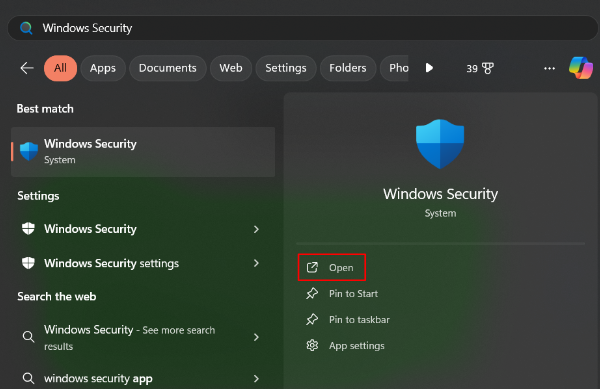
Task: Expand the Windows Security settings result chevron
Action: 256,263
